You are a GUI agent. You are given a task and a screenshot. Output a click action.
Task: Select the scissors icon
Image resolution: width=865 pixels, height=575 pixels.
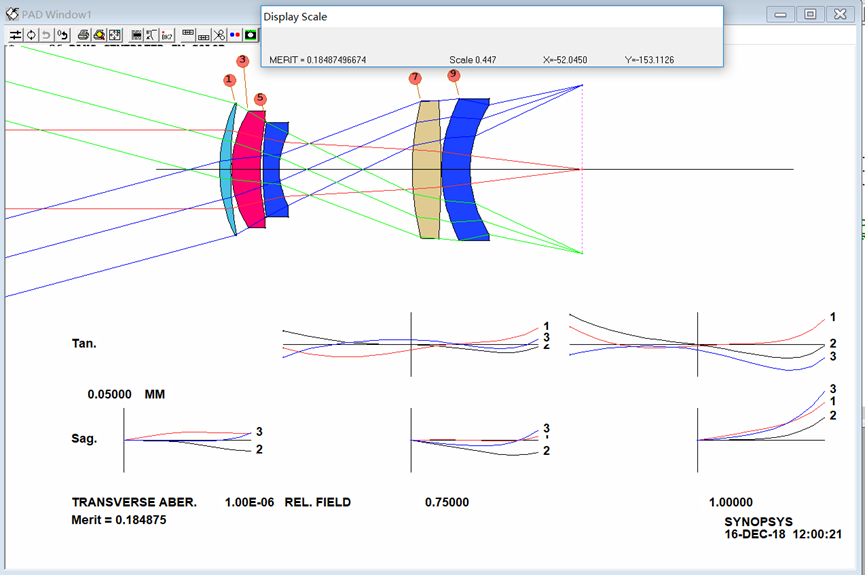point(219,35)
